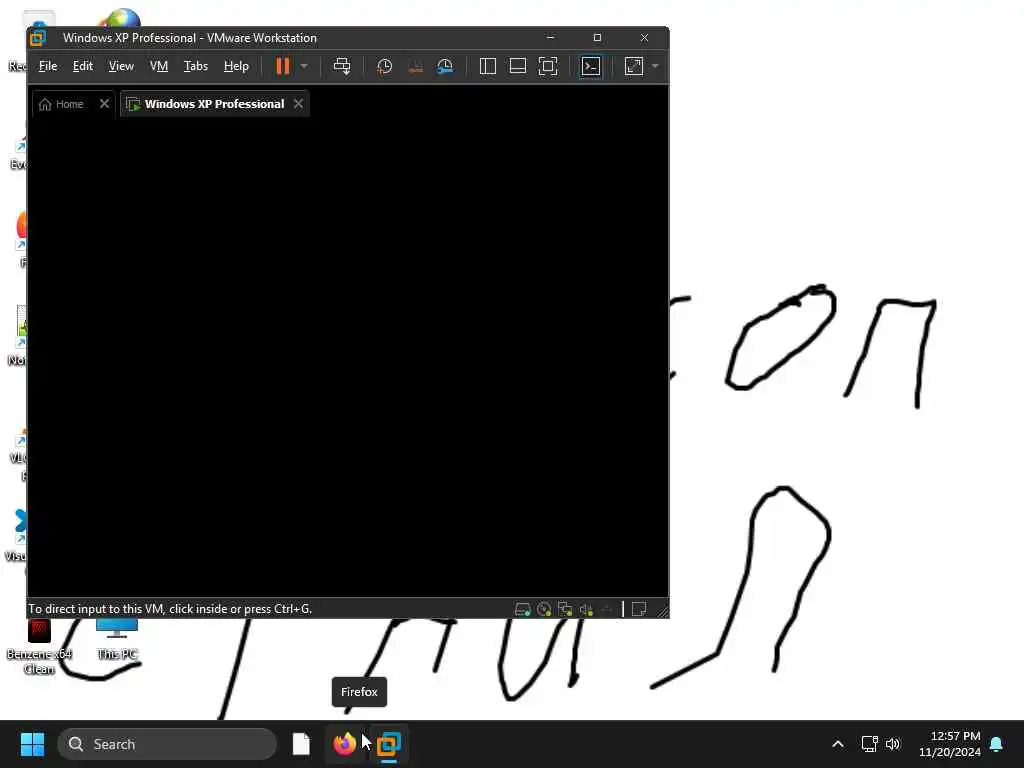Screen dimensions: 1024x768
Task: Close the Windows XP Professional tab
Action: point(298,103)
